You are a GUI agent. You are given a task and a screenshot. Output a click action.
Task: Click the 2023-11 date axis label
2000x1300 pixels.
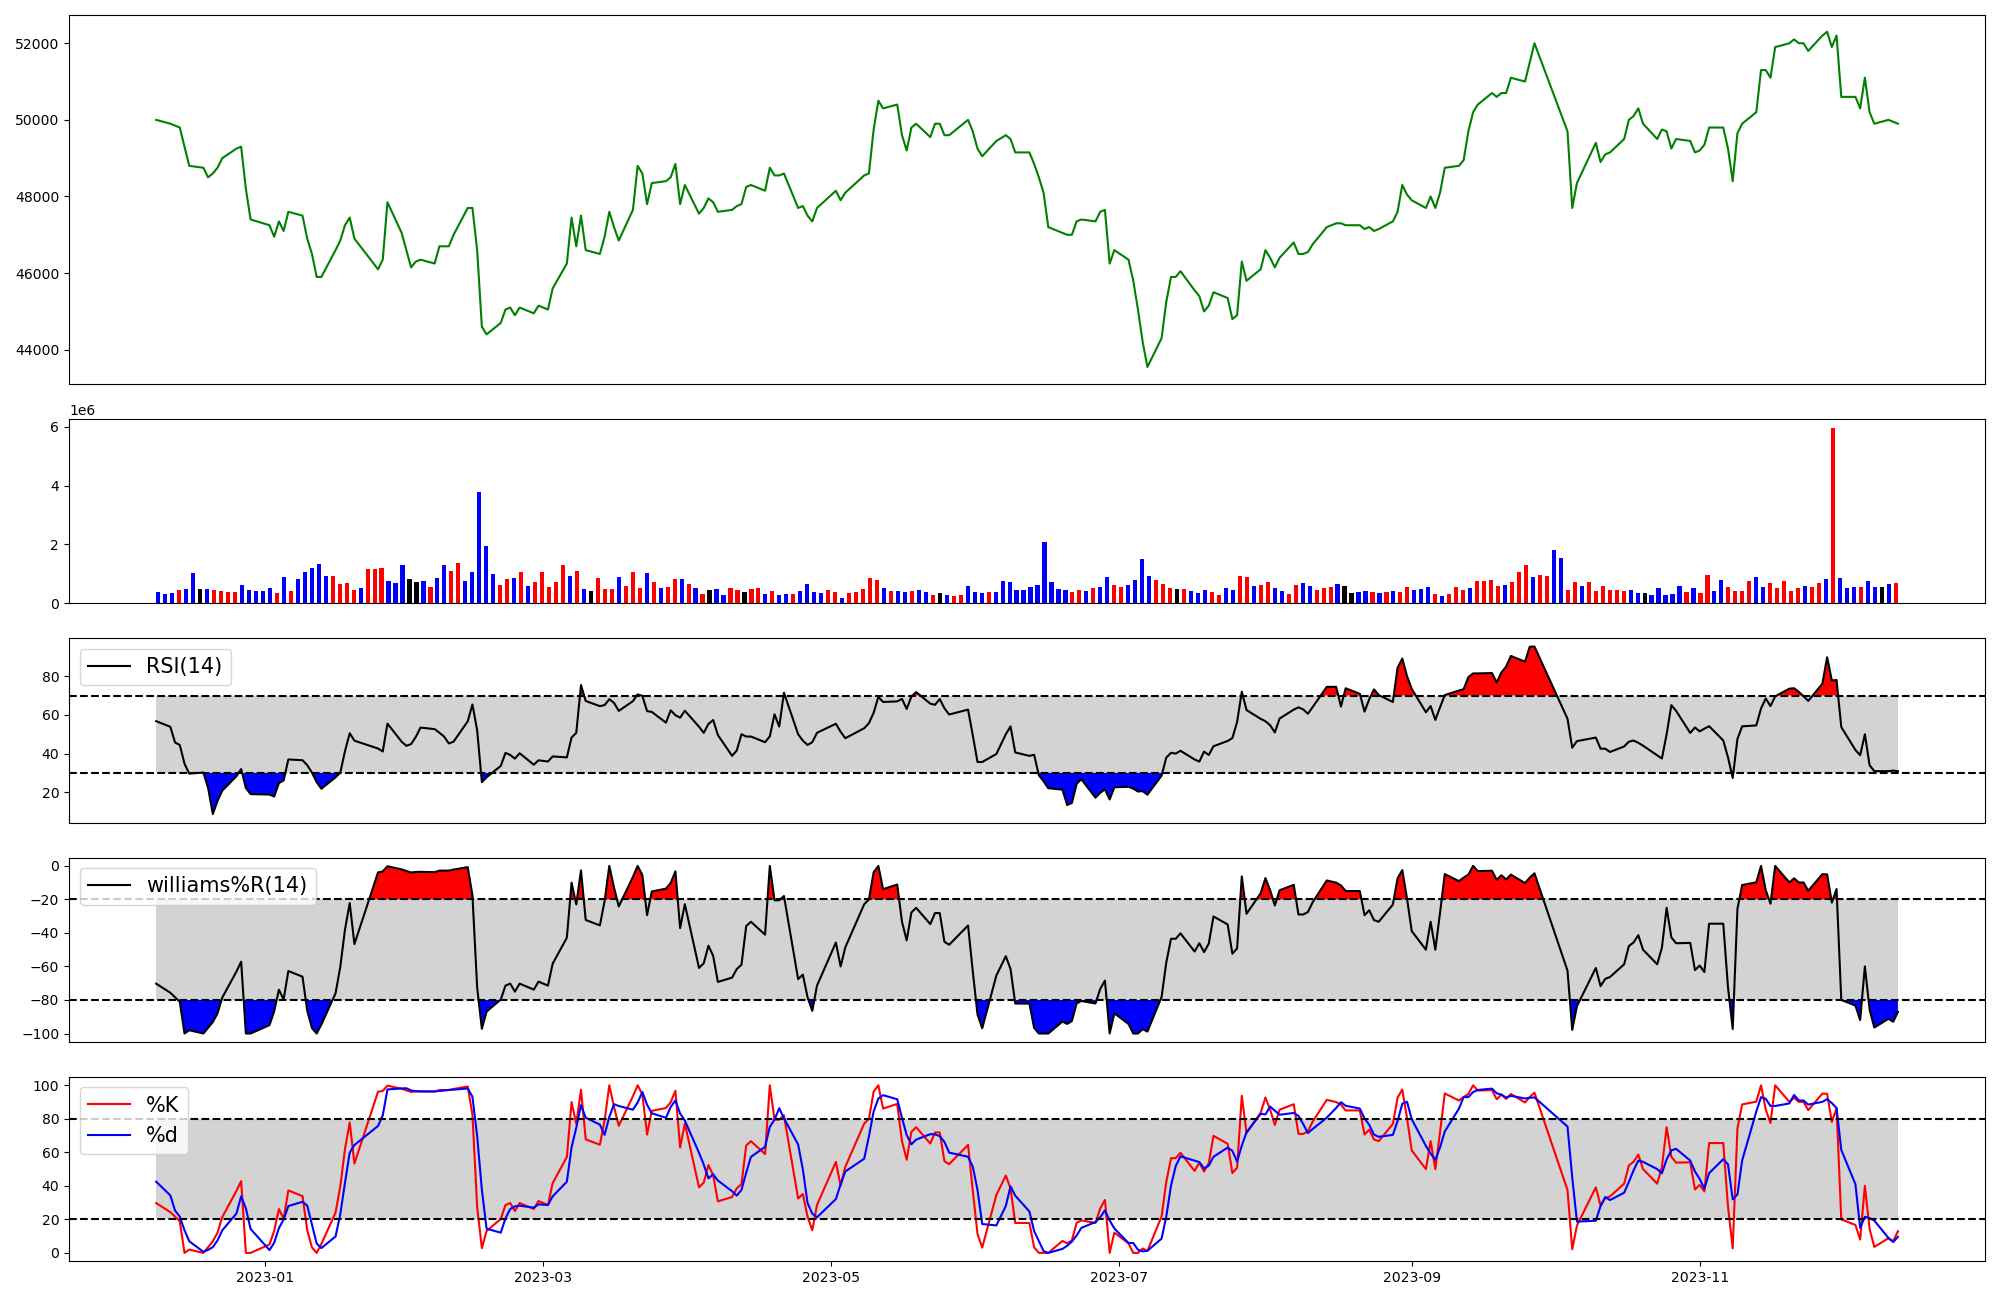(1700, 1277)
